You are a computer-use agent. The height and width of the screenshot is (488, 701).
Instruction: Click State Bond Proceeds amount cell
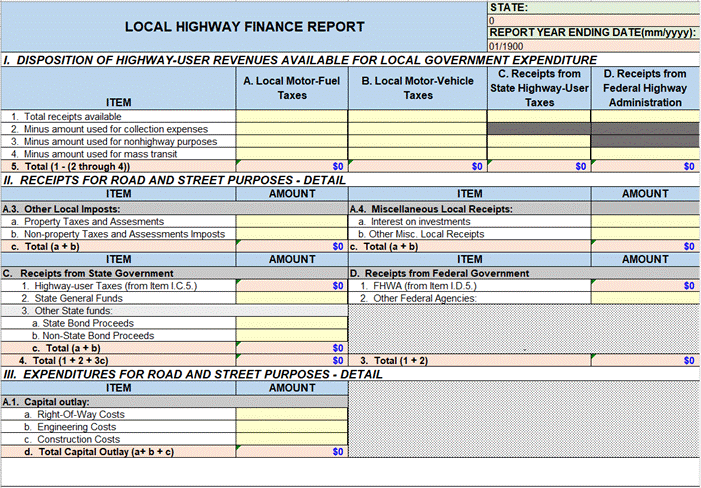click(x=291, y=323)
